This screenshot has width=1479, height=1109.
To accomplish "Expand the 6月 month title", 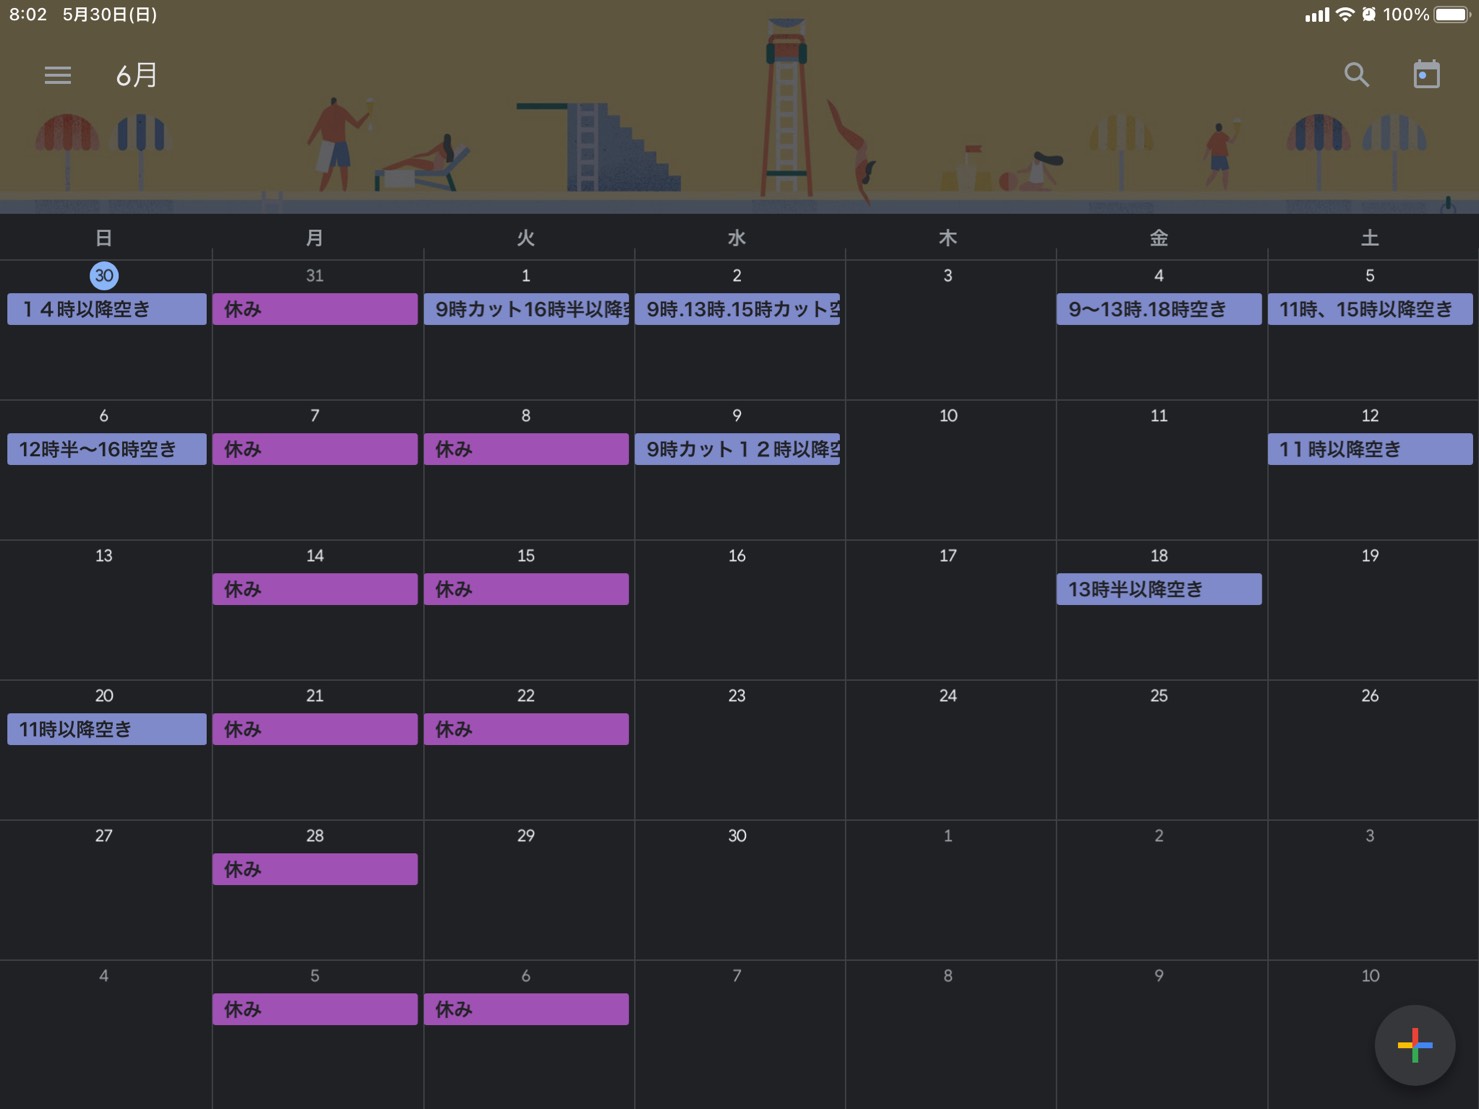I will point(137,75).
